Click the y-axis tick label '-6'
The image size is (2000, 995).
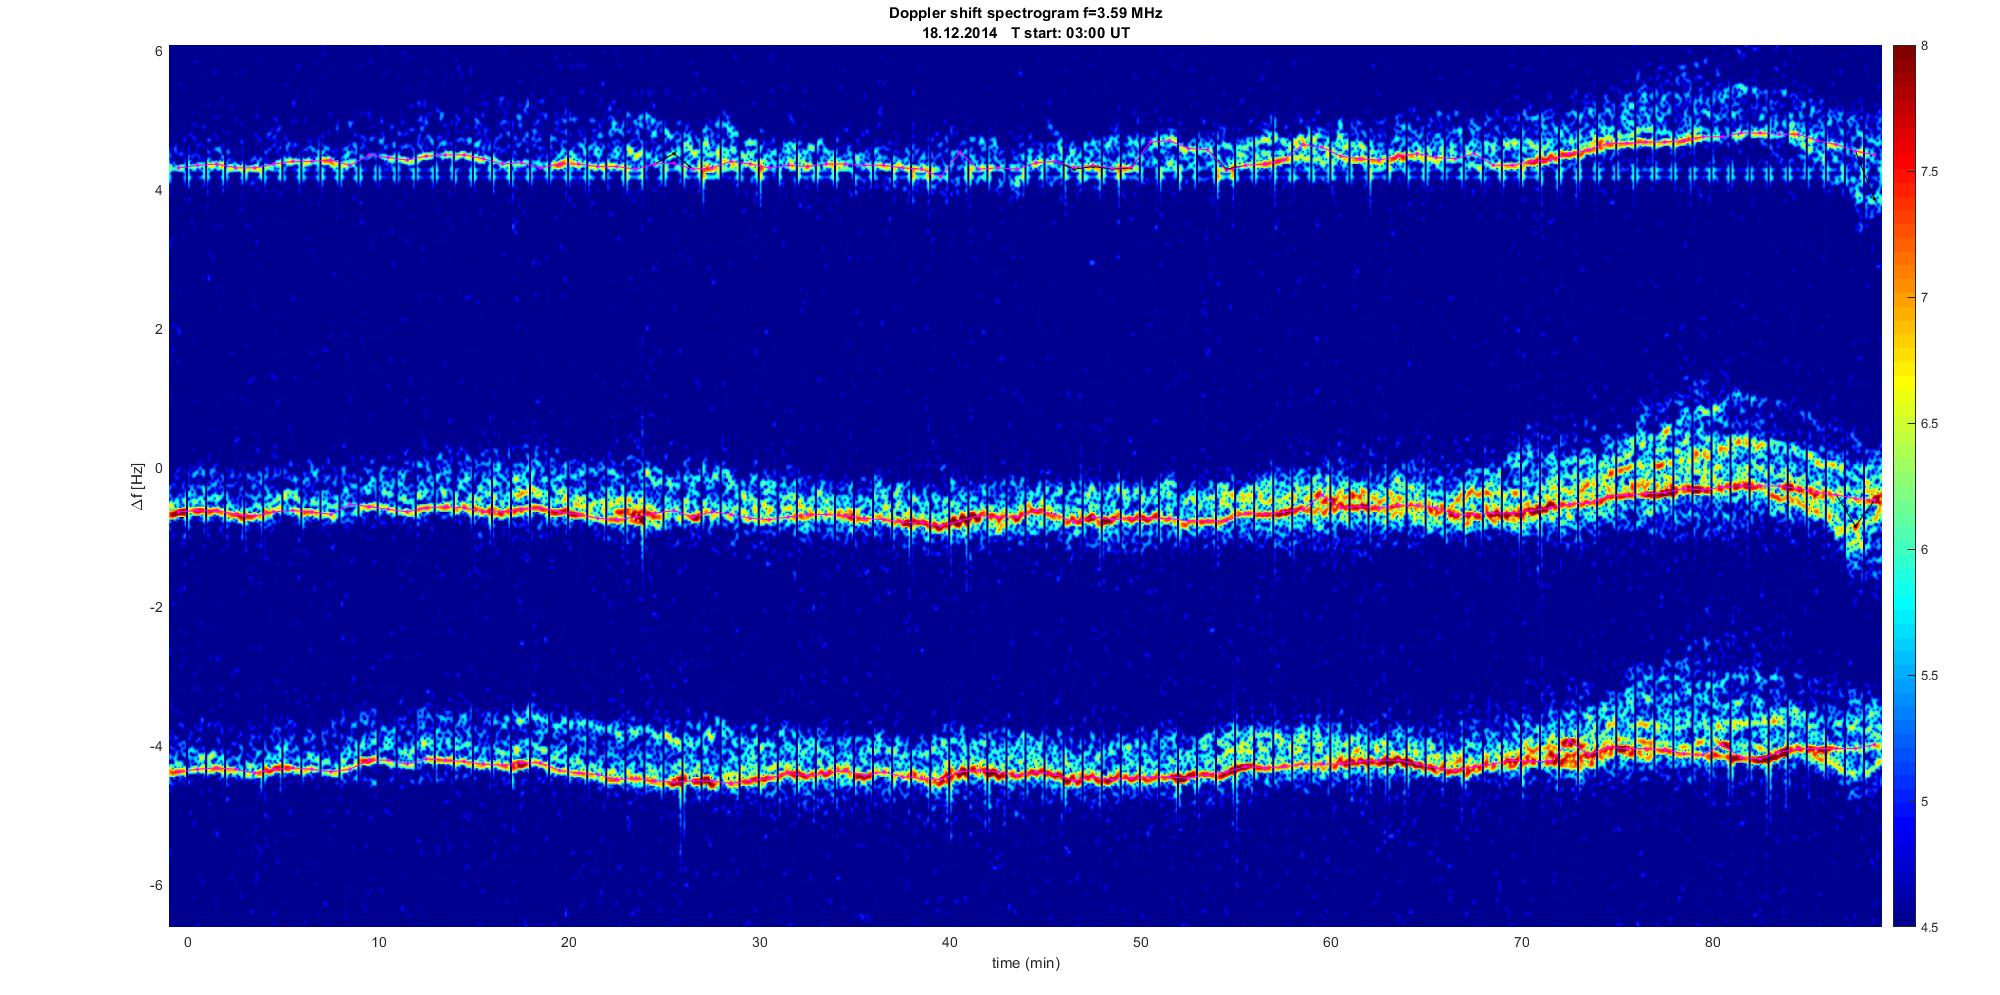pos(156,885)
